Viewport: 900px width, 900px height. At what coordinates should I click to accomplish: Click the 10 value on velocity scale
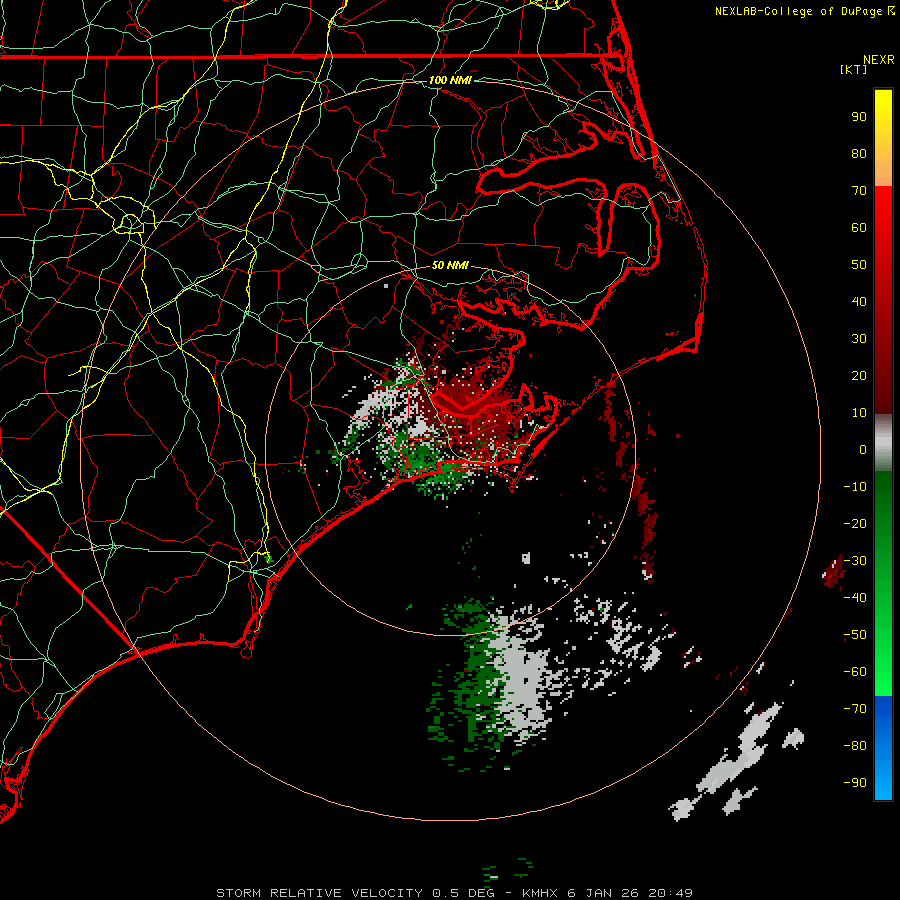[859, 413]
